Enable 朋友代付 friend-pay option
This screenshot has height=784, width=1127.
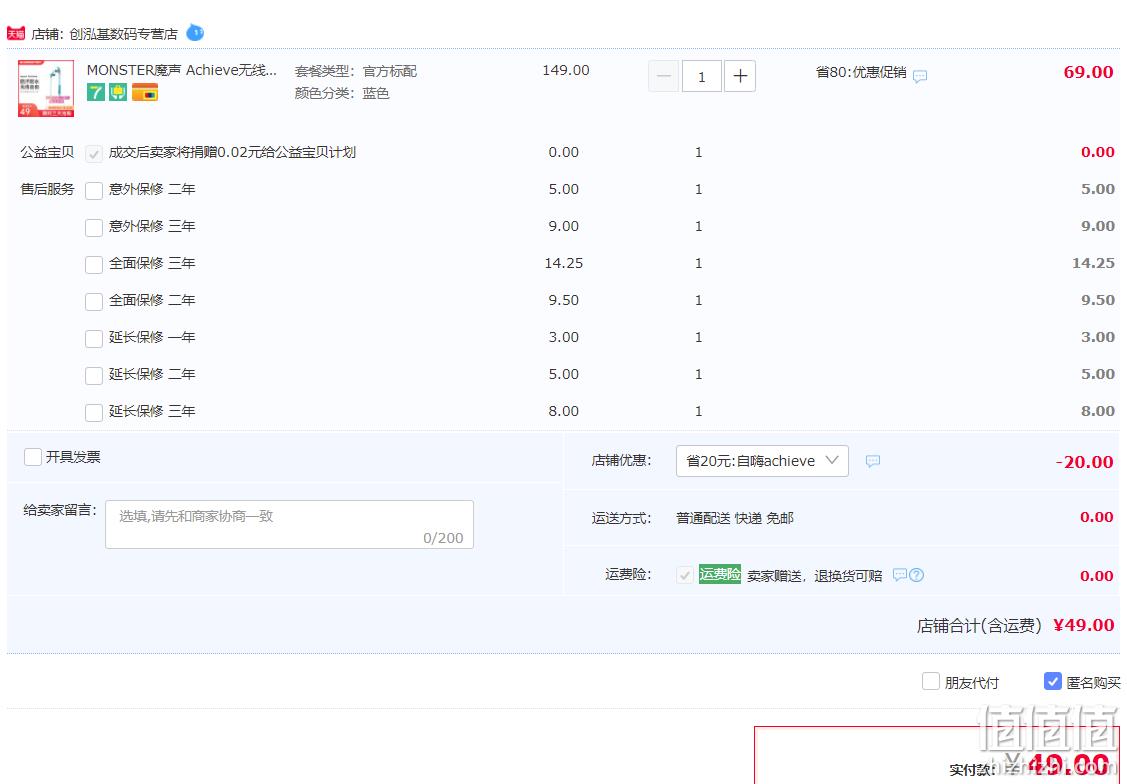tap(931, 681)
